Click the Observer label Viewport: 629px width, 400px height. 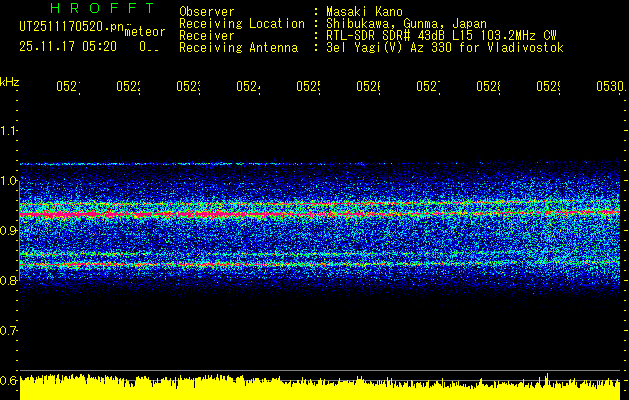pos(207,11)
